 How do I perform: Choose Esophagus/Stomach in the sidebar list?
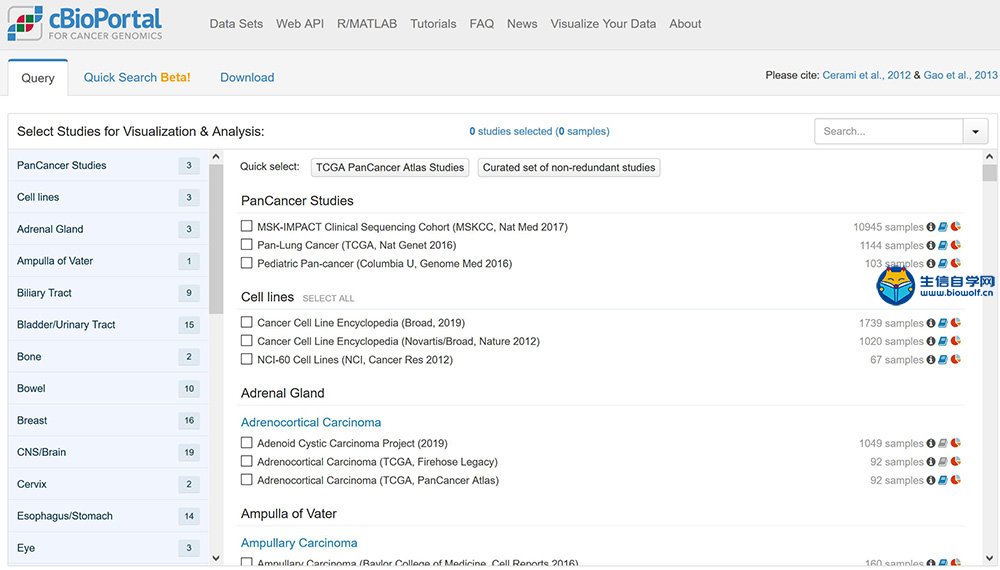tap(108, 516)
